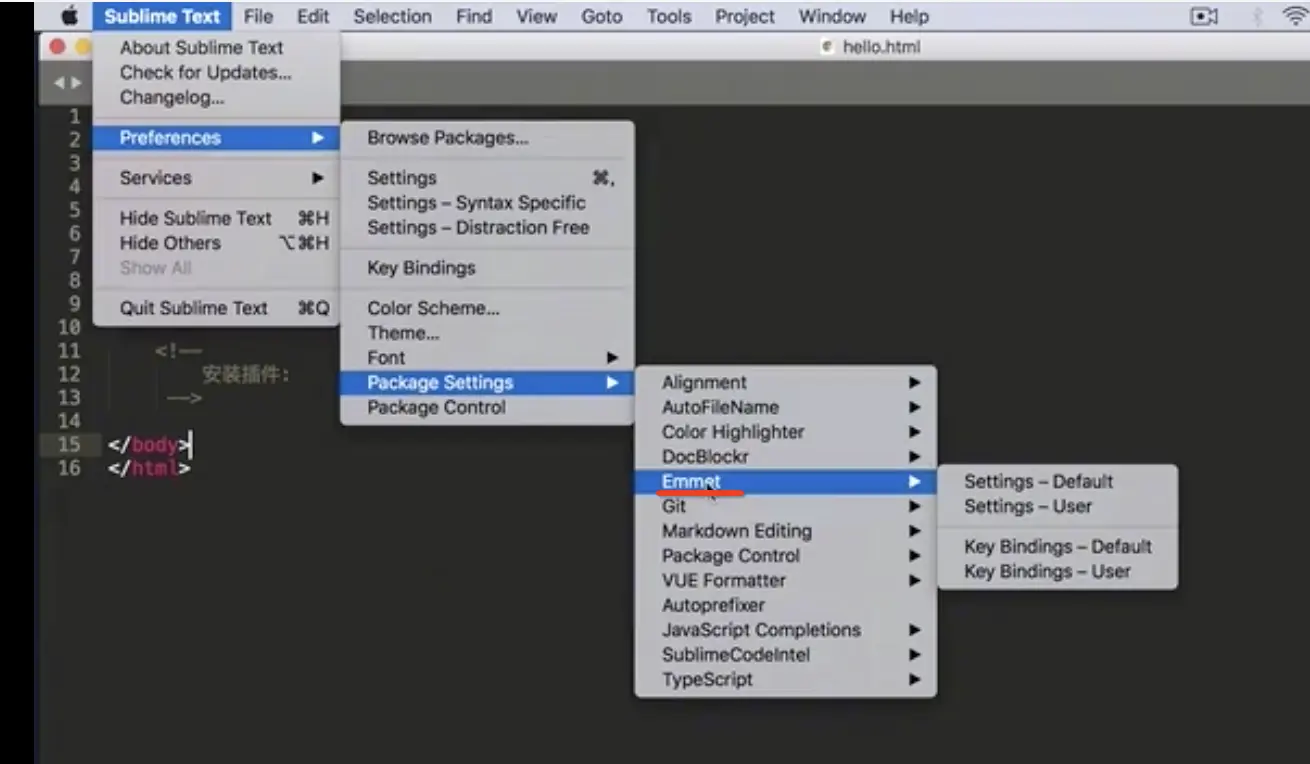Choose Theme option

[487, 333]
